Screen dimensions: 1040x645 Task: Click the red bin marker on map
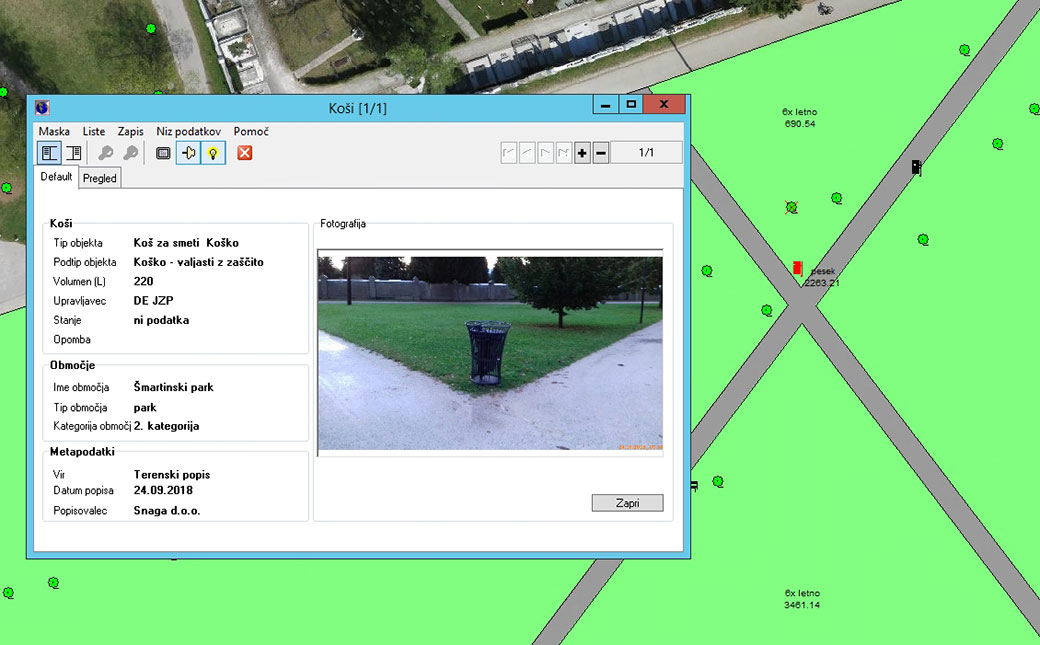coord(797,268)
